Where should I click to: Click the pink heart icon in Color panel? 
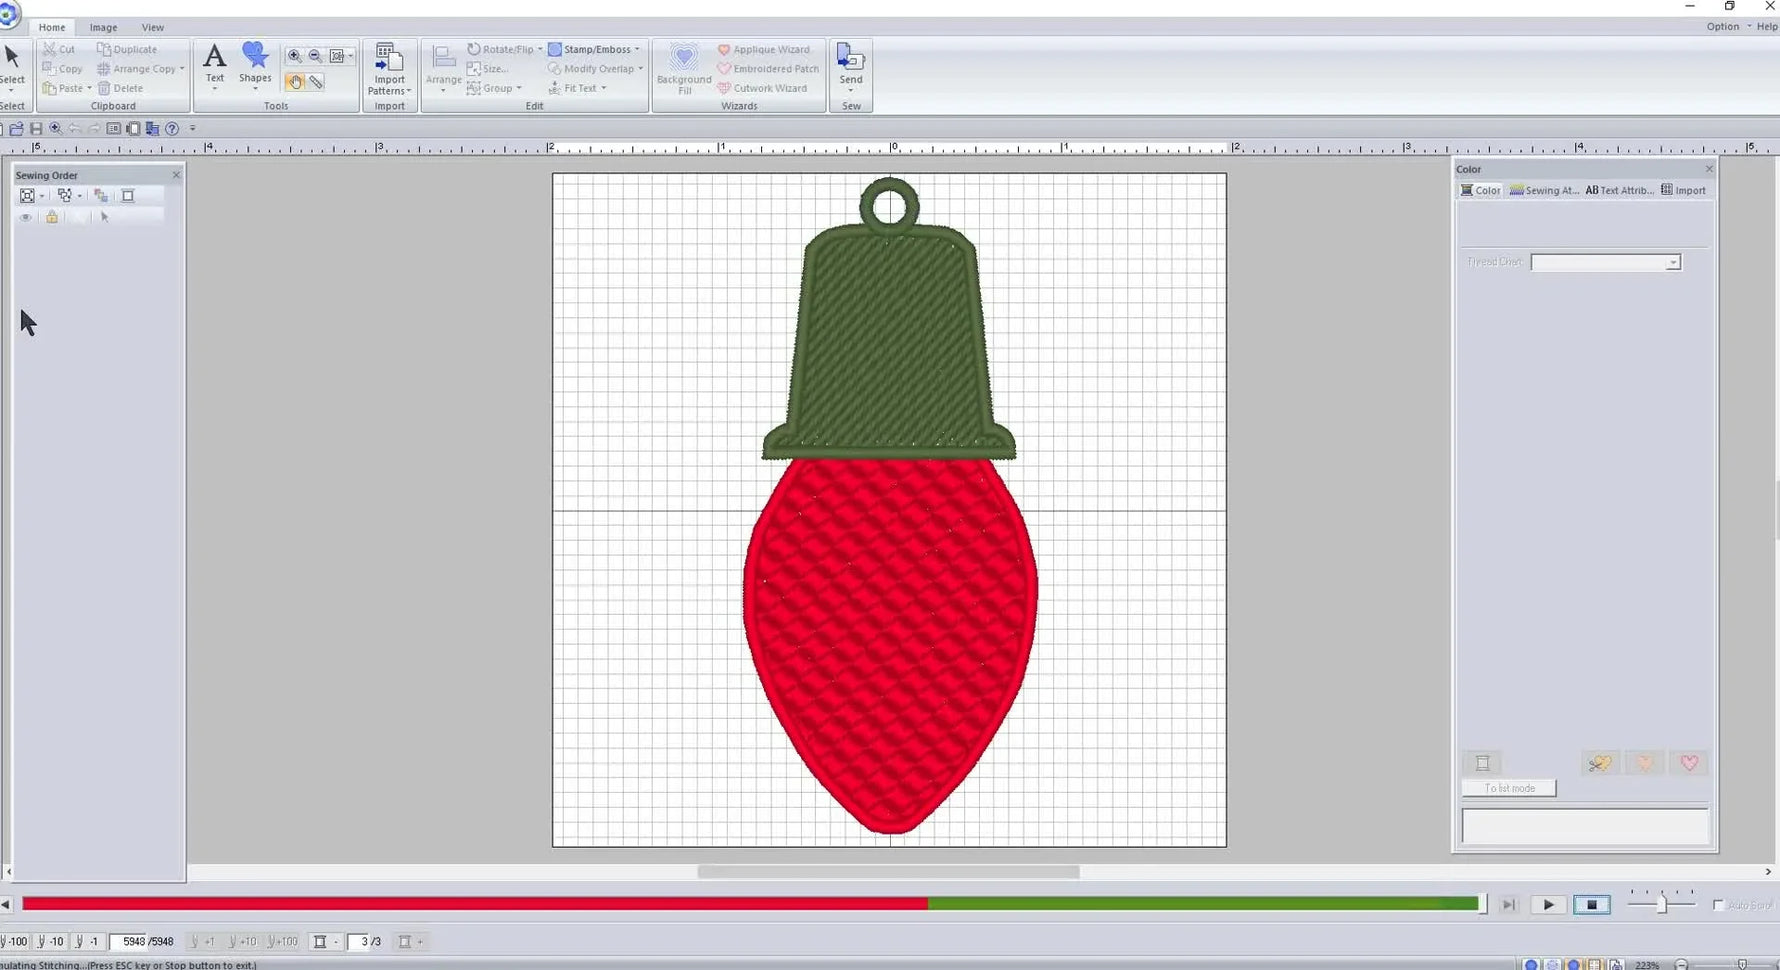click(x=1689, y=763)
